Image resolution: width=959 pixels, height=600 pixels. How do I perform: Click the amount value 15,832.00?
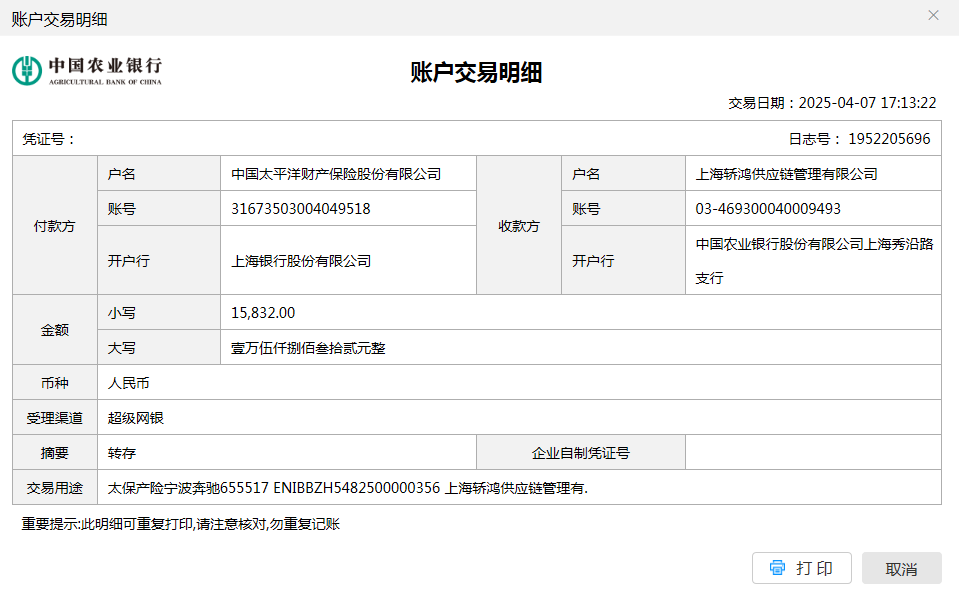(263, 313)
